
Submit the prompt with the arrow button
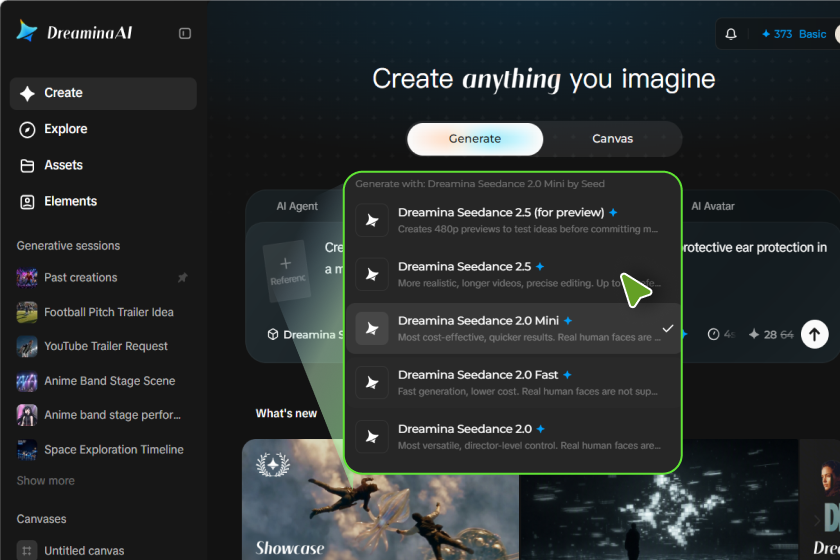tap(814, 334)
